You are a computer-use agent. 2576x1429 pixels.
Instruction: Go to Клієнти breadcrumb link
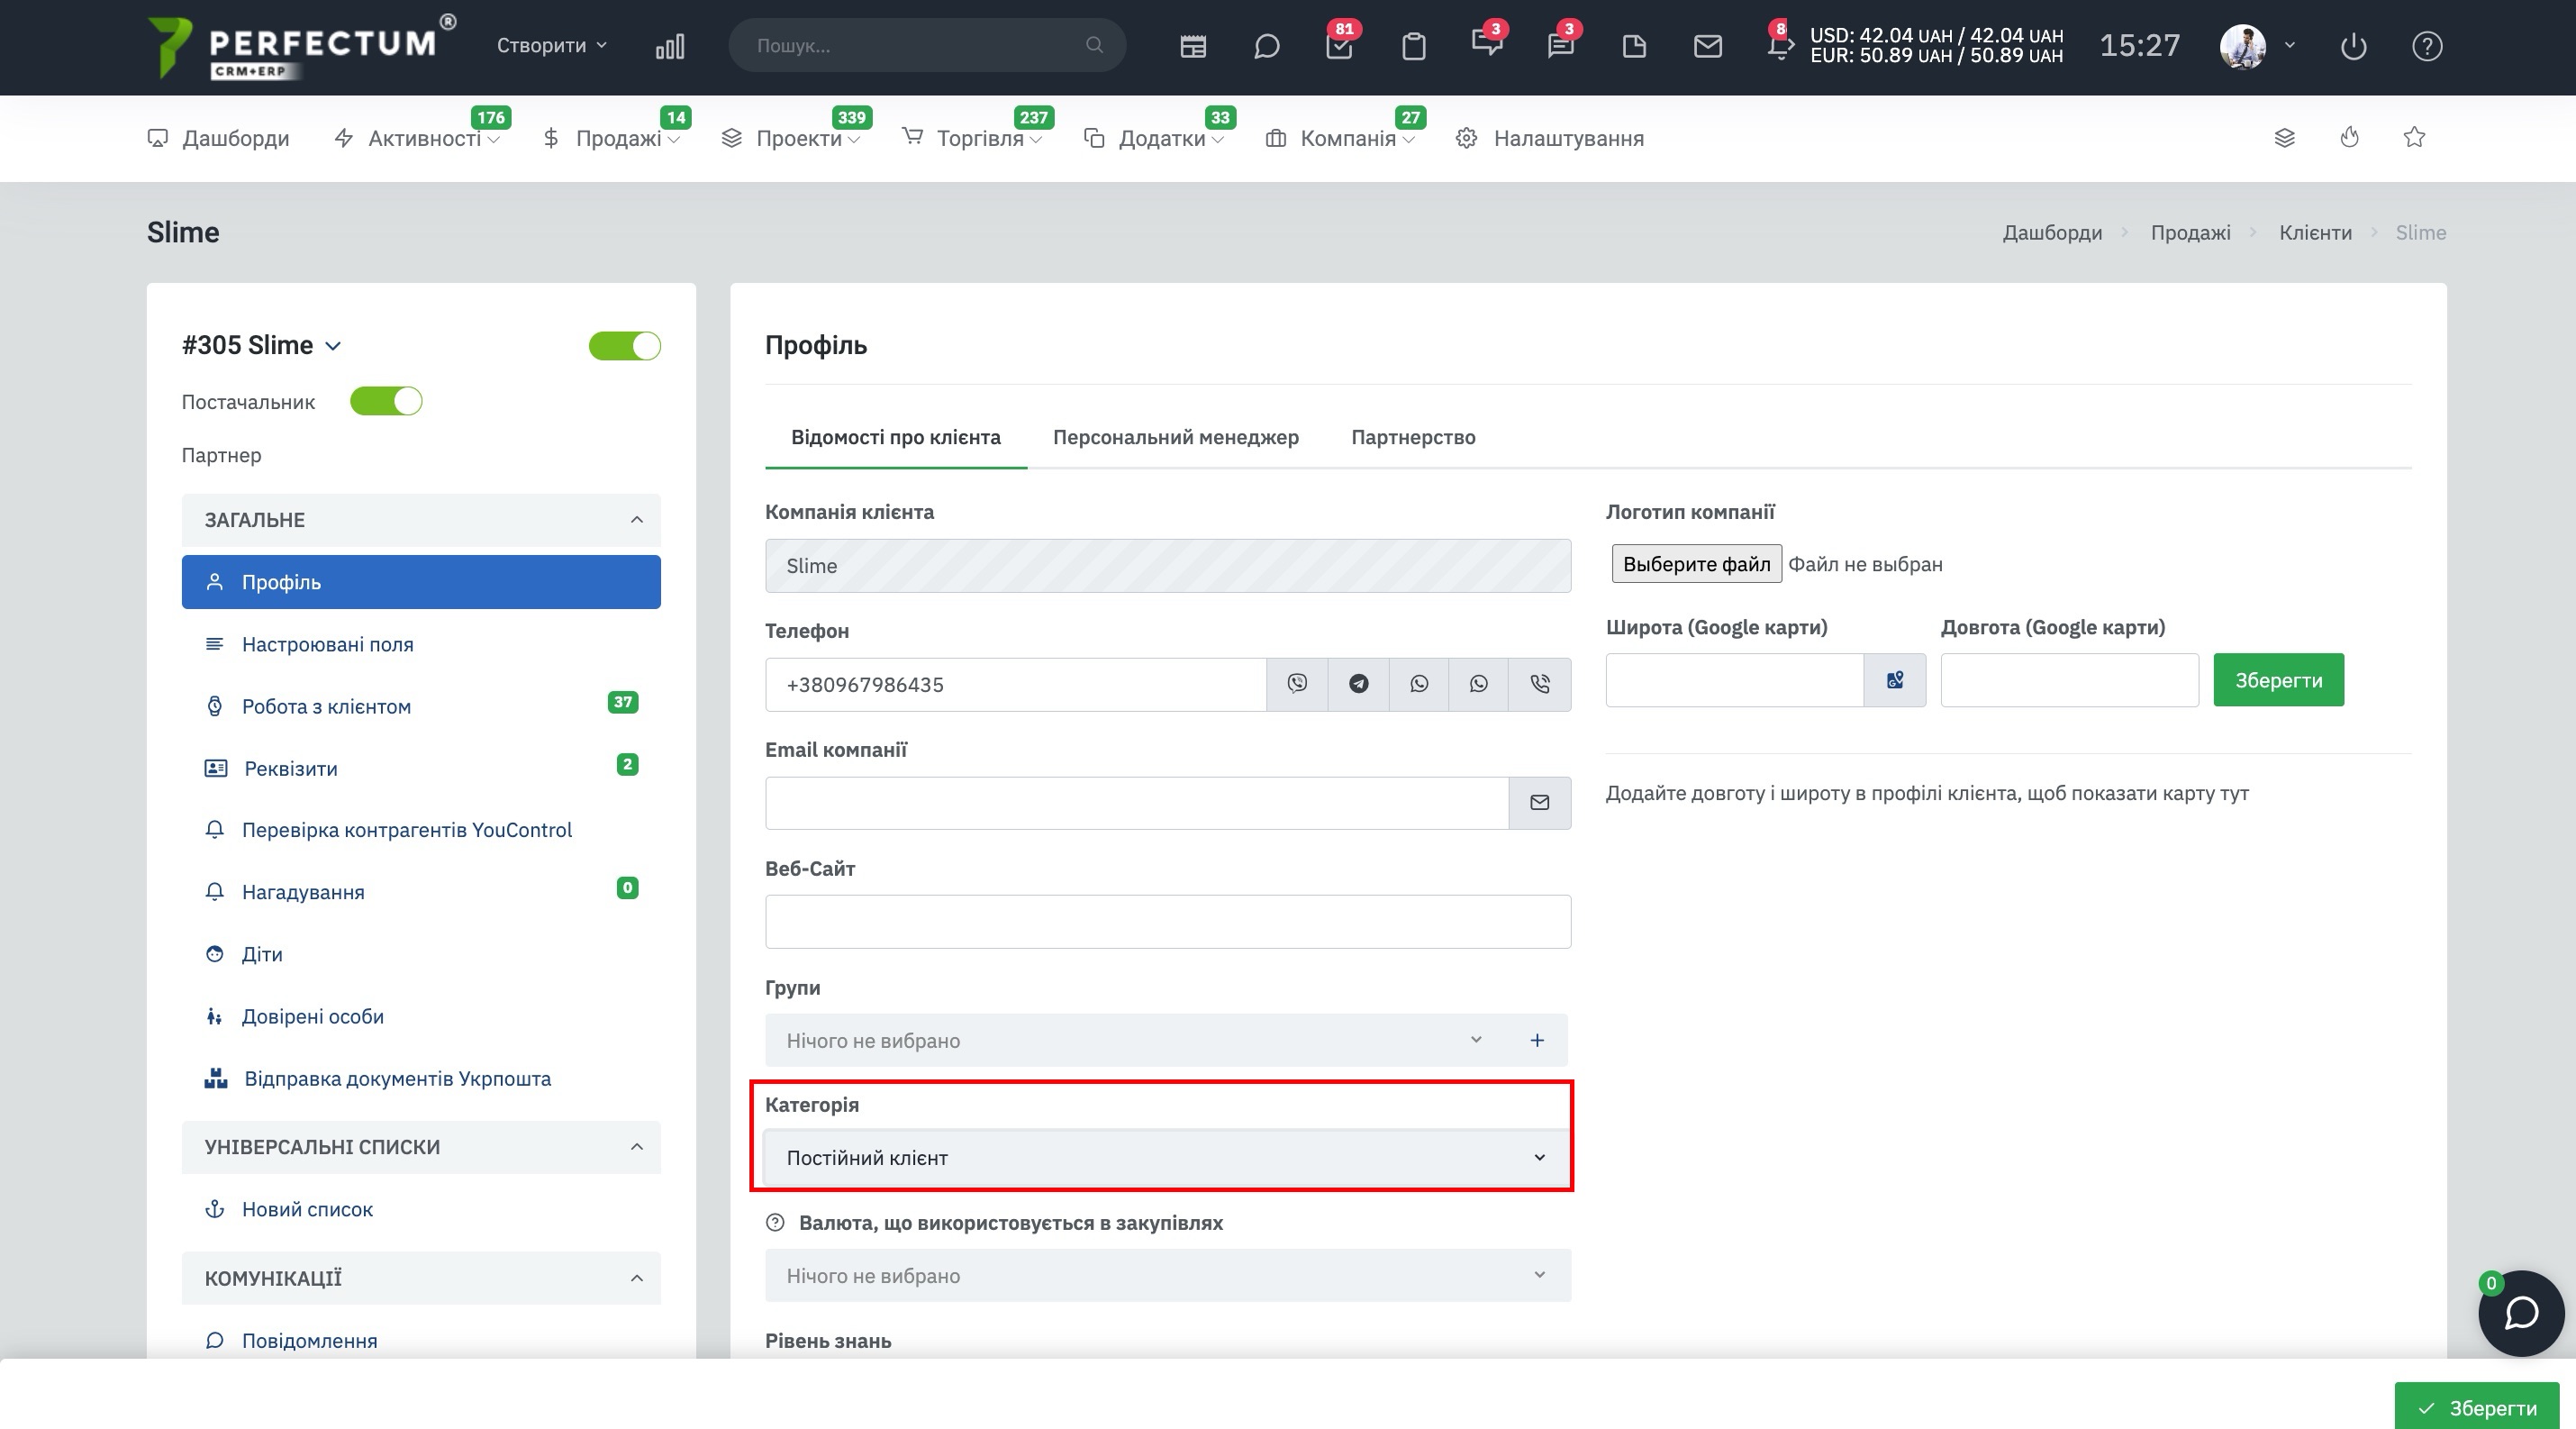2315,232
